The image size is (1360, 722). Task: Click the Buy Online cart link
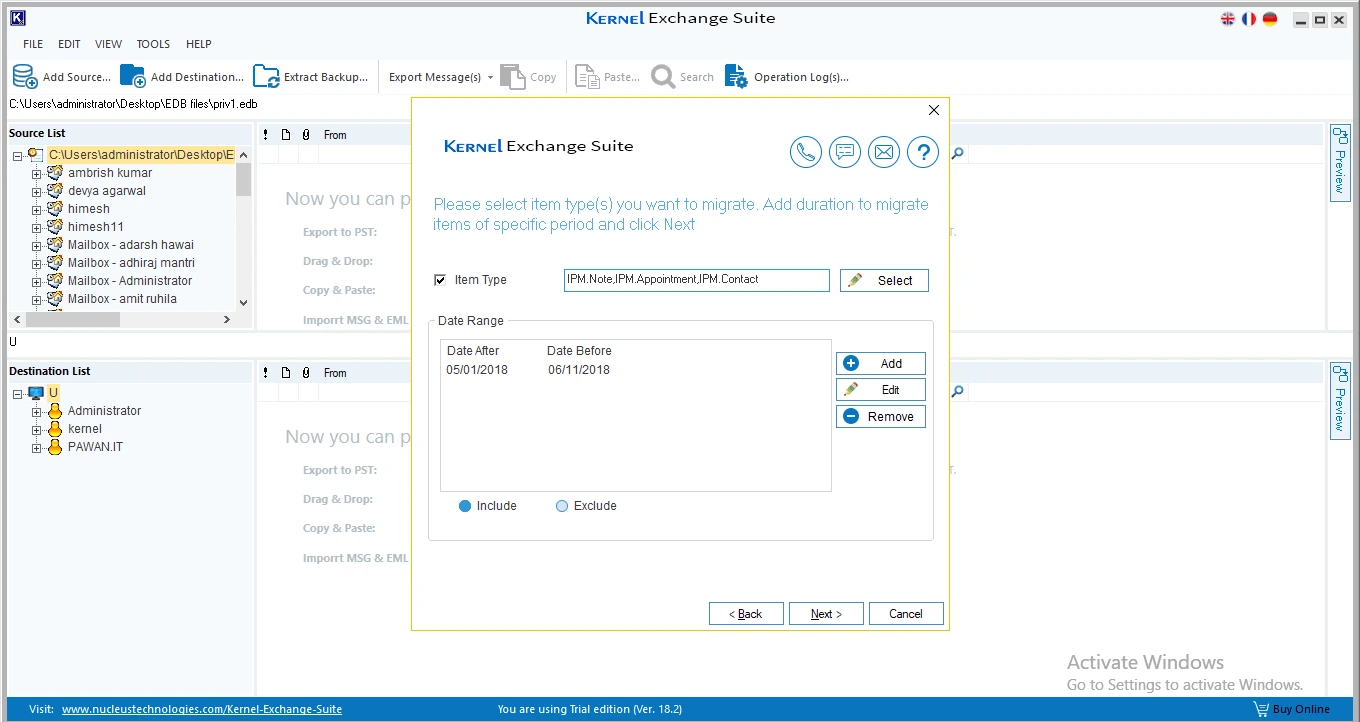tap(1292, 709)
